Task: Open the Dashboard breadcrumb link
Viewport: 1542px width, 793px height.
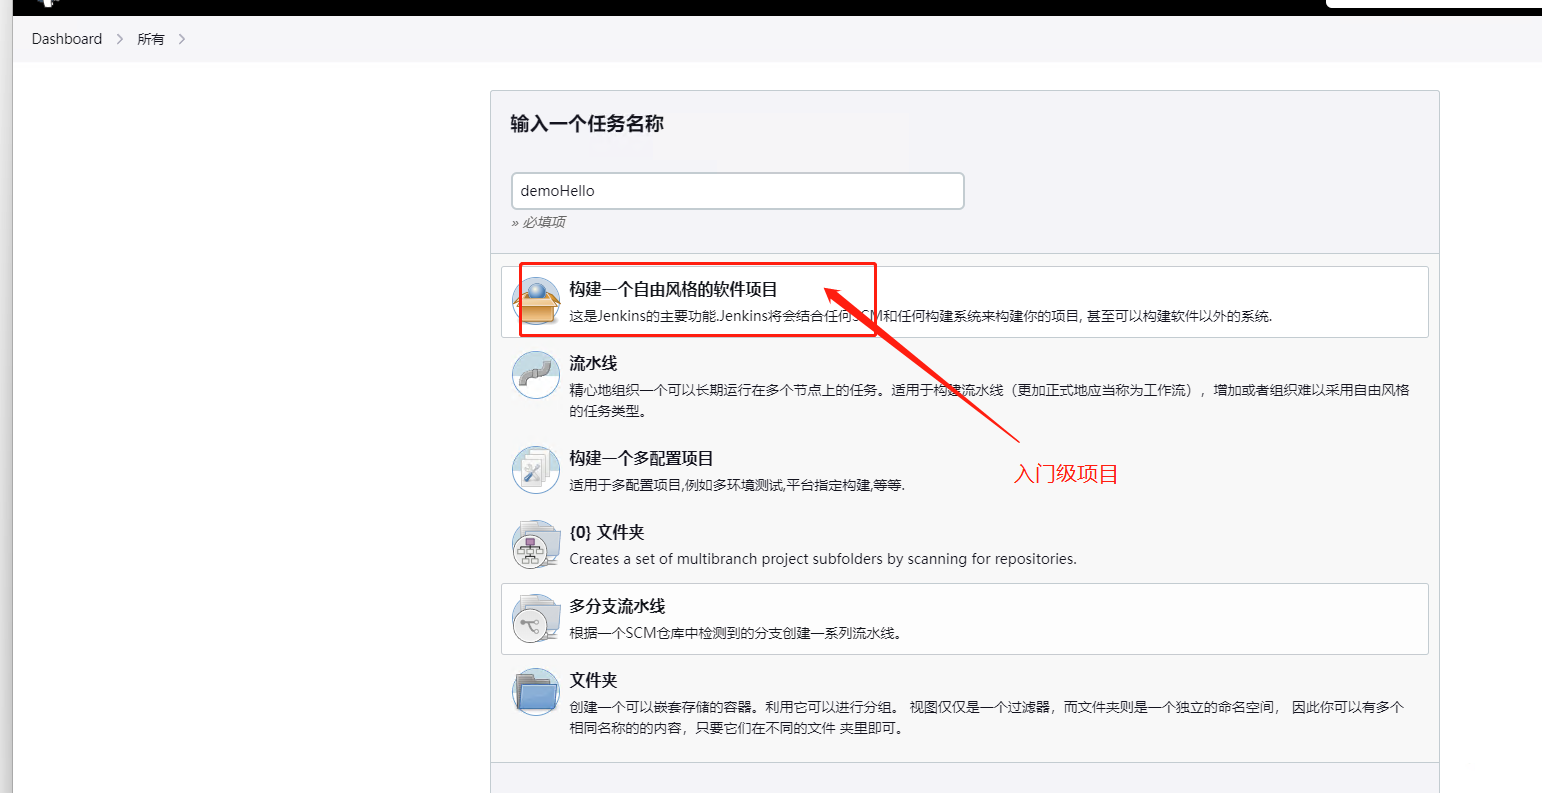Action: click(67, 39)
